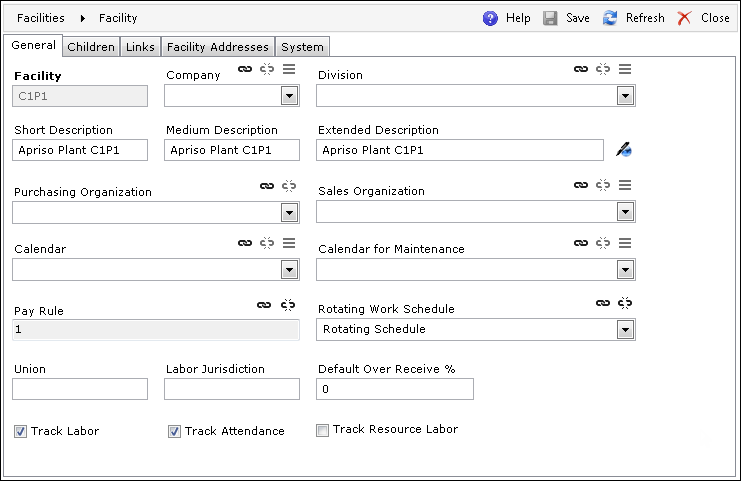Click the blue Help question mark icon
This screenshot has width=741, height=481.
490,18
